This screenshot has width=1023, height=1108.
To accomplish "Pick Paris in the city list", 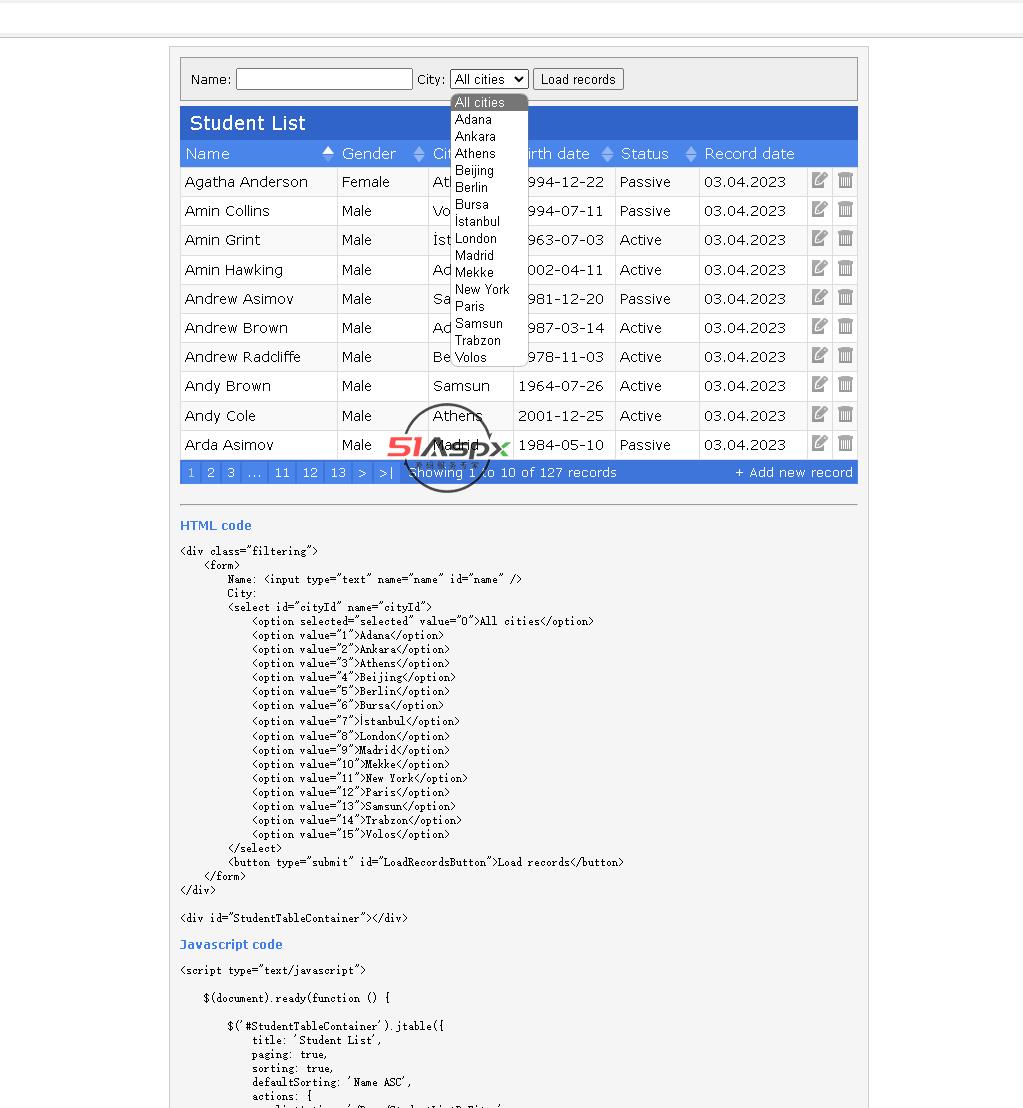I will (x=489, y=306).
